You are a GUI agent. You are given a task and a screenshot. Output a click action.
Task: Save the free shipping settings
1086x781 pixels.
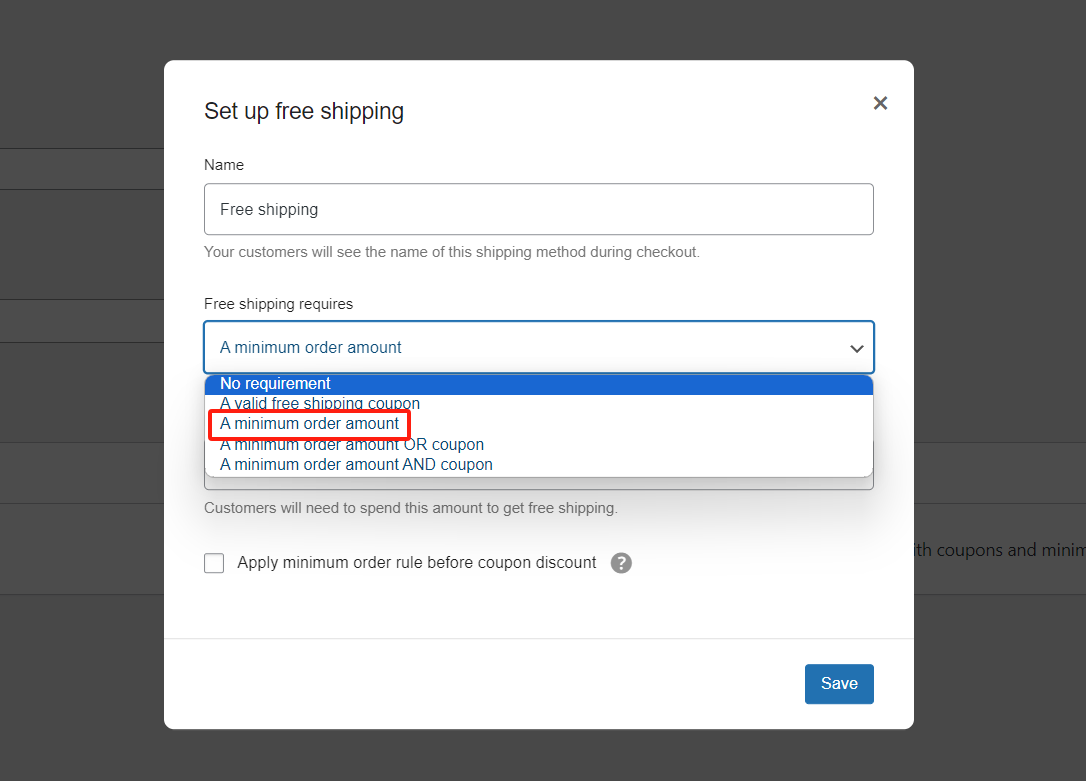pos(839,684)
